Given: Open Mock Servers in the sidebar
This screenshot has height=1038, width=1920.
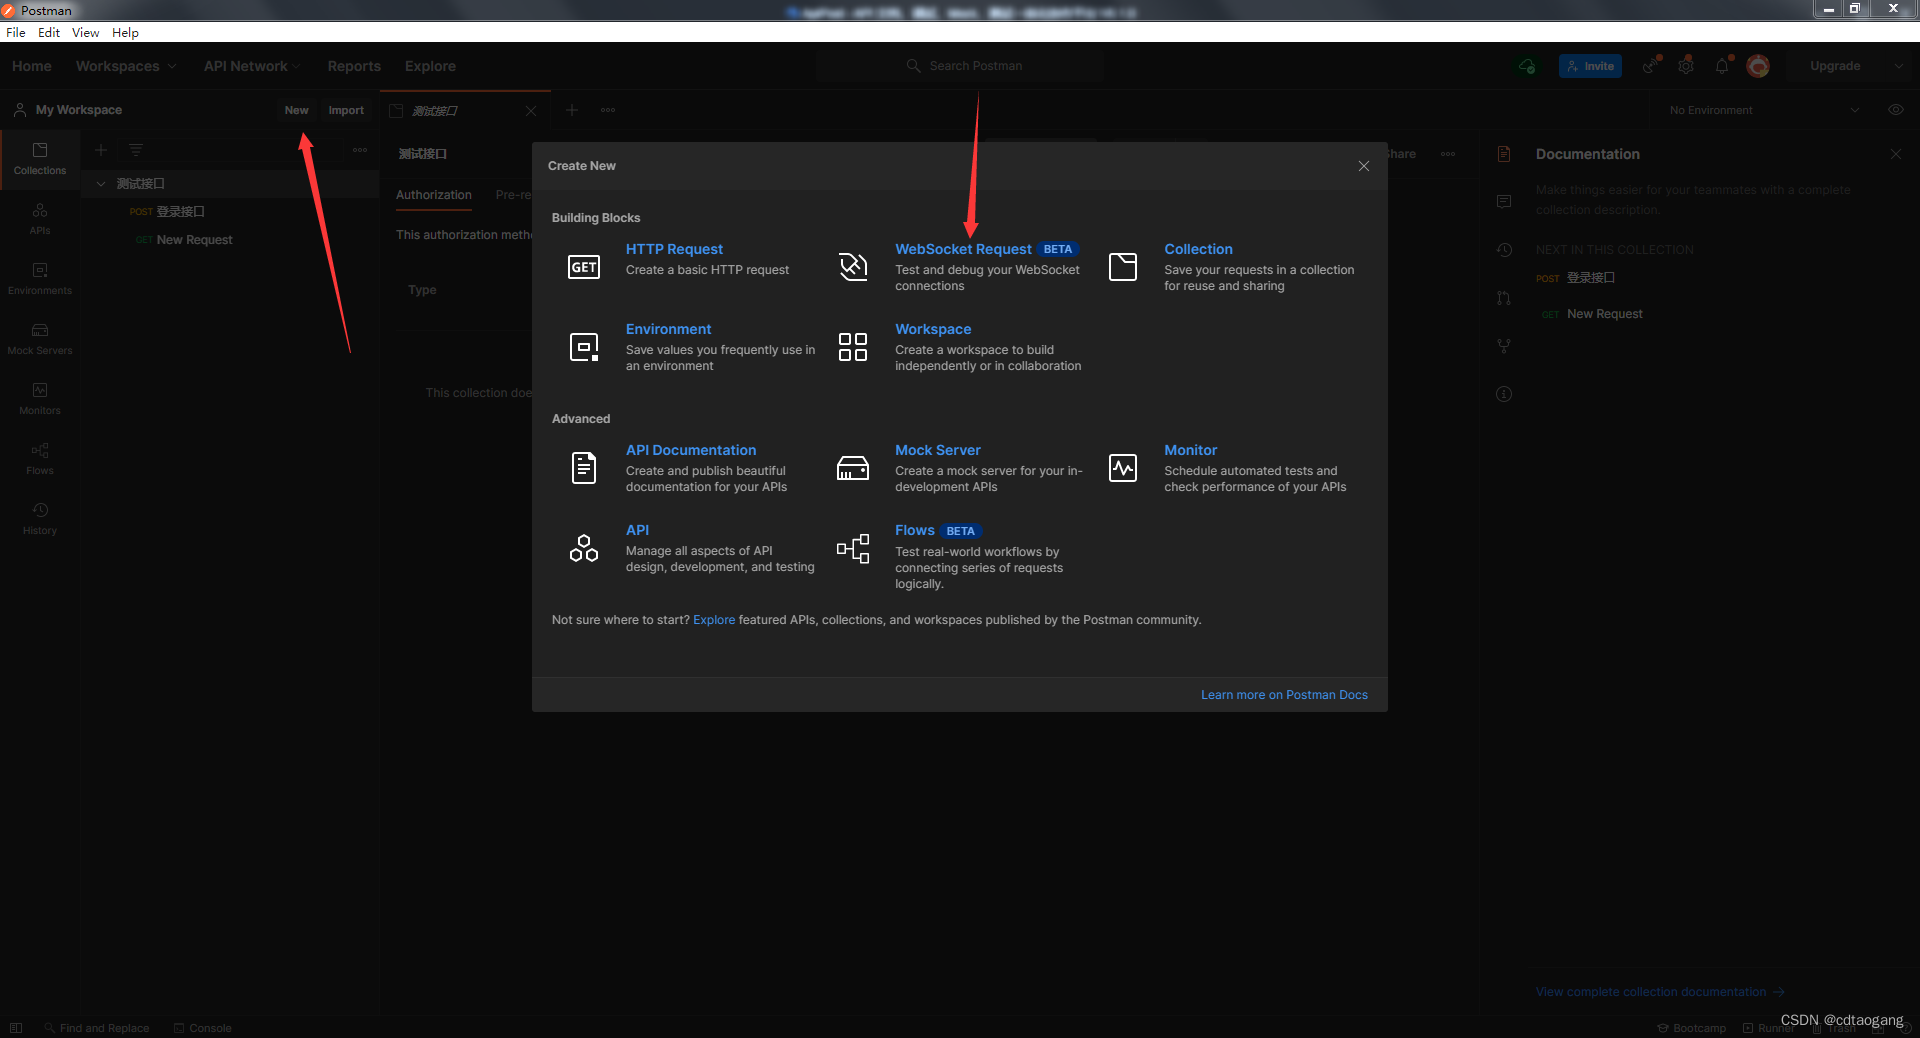Looking at the screenshot, I should (x=40, y=339).
